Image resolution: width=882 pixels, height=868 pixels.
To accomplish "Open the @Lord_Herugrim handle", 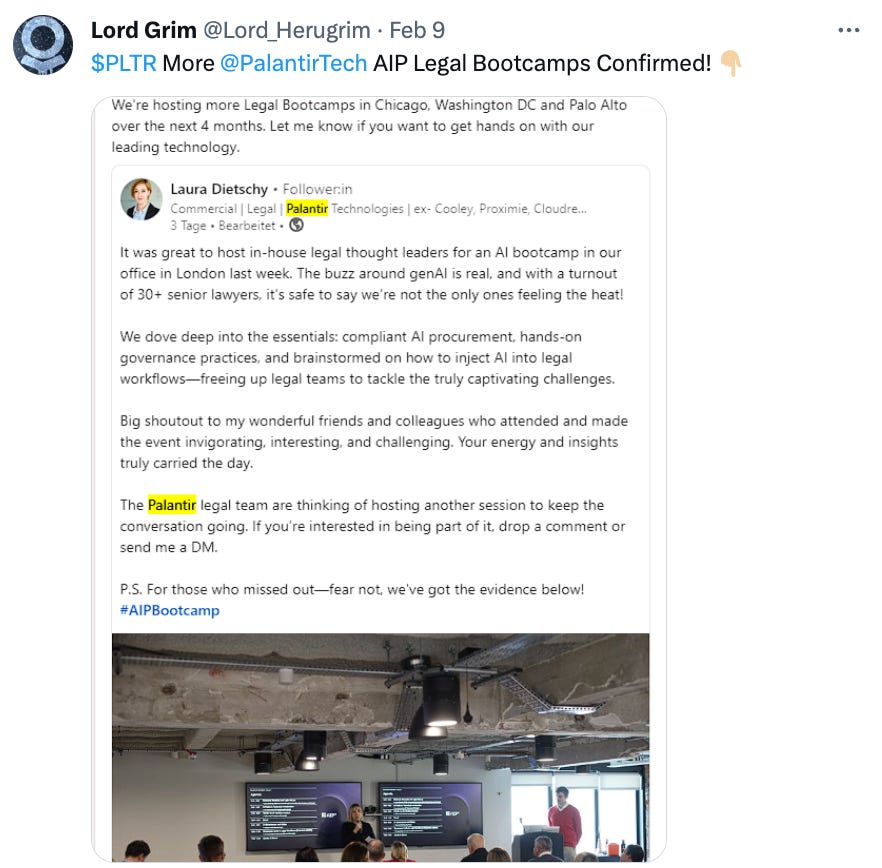I will (286, 30).
